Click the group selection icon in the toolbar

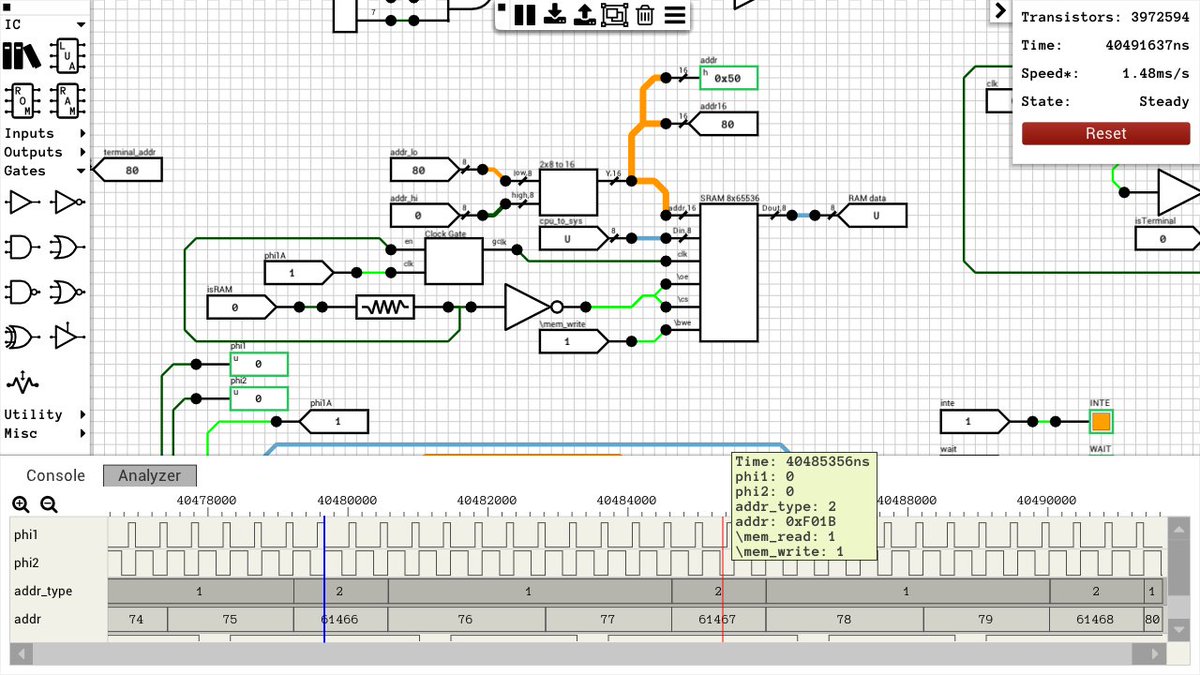(614, 15)
